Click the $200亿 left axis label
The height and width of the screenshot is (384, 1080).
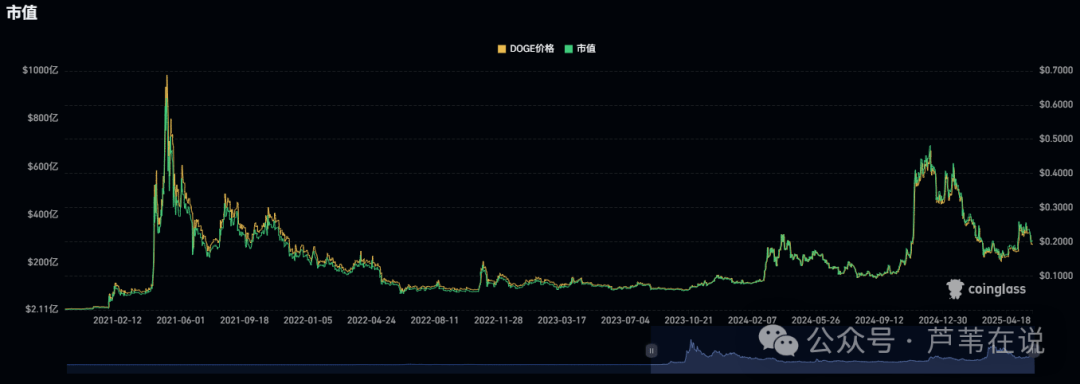tap(43, 262)
